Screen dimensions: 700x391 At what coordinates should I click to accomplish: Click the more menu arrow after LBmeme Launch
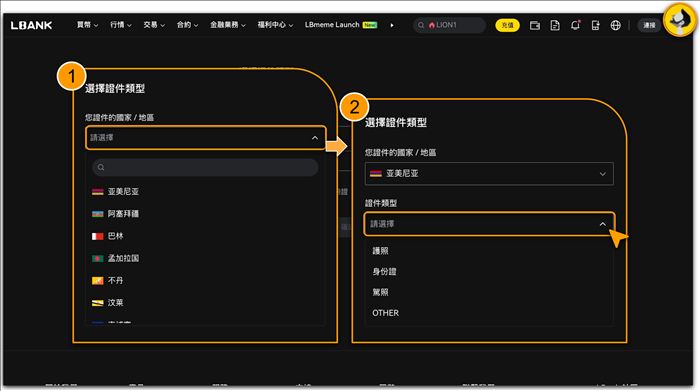392,25
